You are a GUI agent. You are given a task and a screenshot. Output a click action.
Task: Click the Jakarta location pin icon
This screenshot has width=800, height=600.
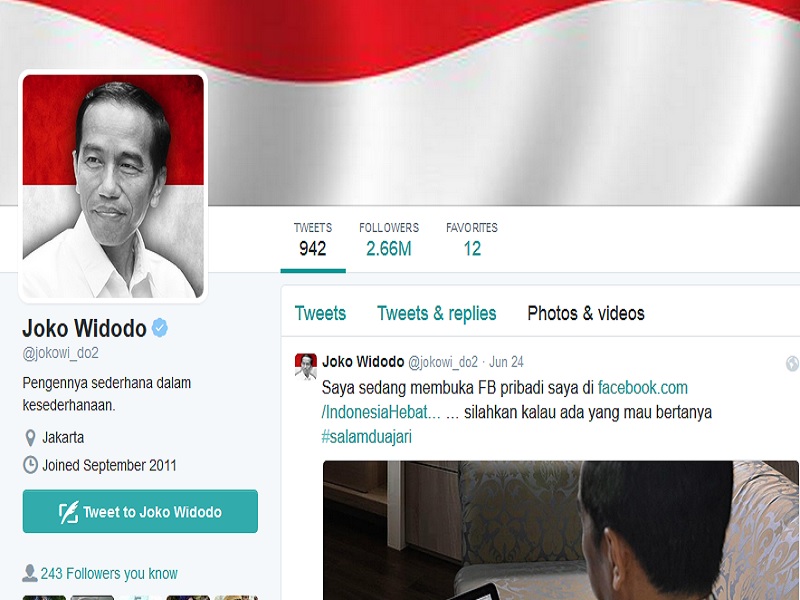tap(30, 438)
